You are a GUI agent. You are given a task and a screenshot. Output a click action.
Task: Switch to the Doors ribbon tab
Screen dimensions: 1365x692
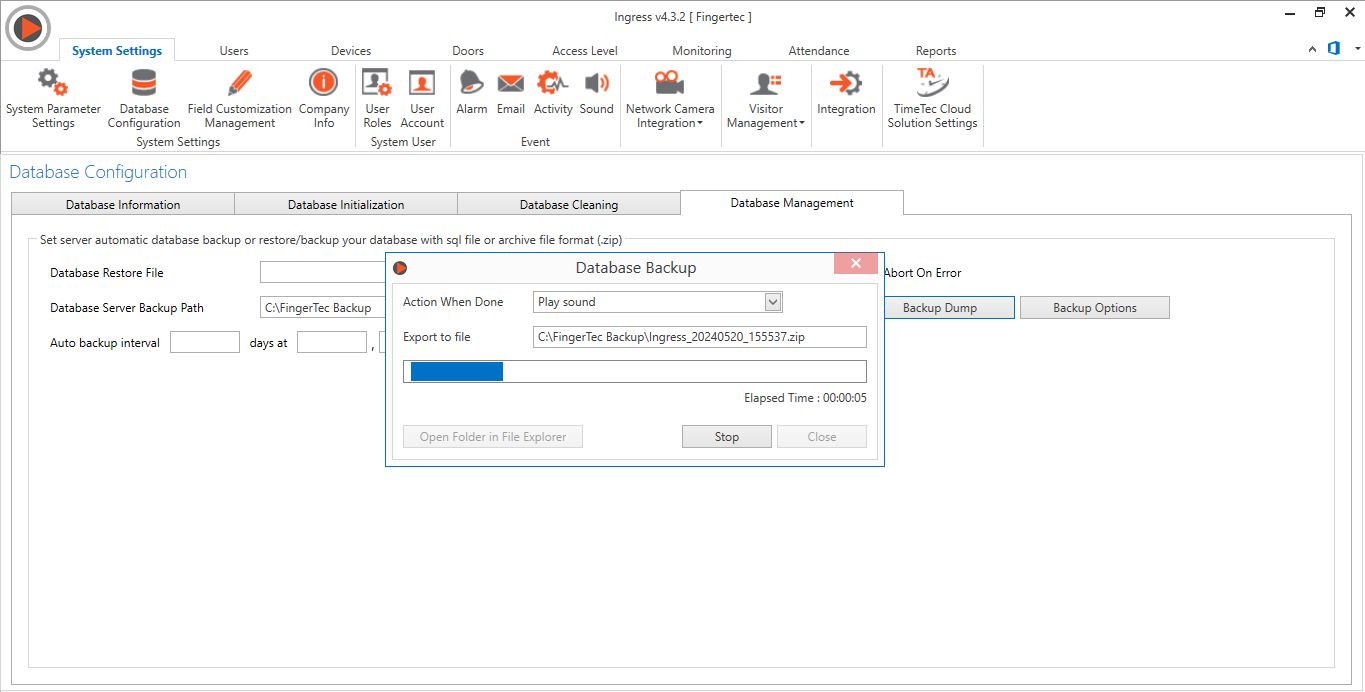pos(468,50)
